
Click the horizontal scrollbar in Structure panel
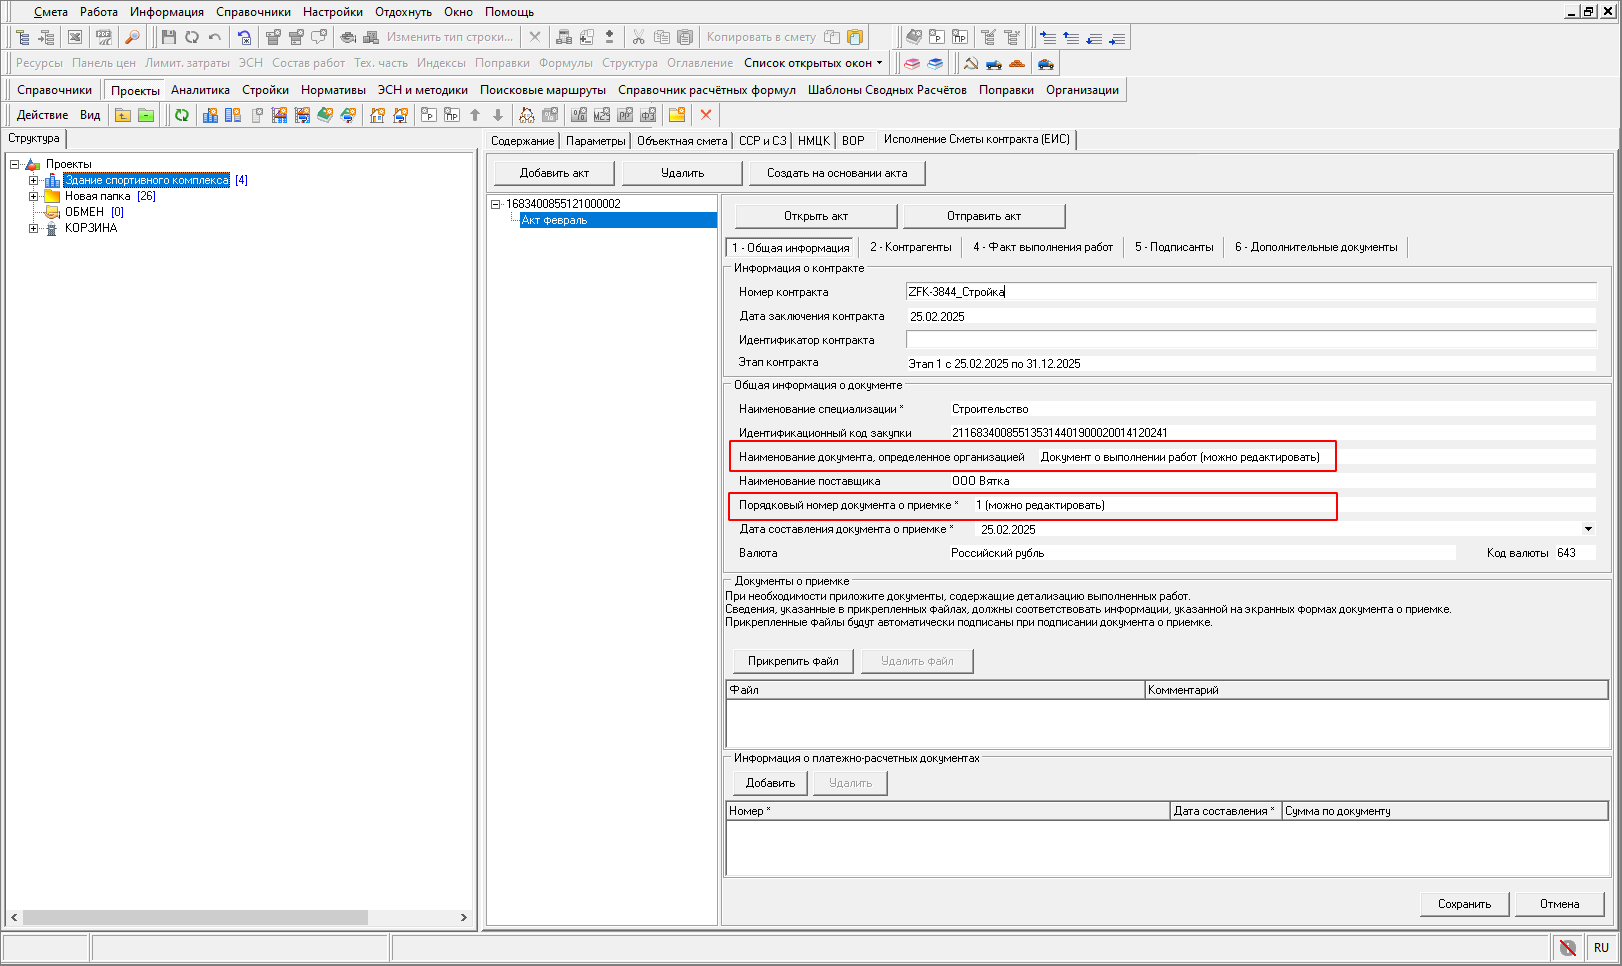tap(195, 917)
